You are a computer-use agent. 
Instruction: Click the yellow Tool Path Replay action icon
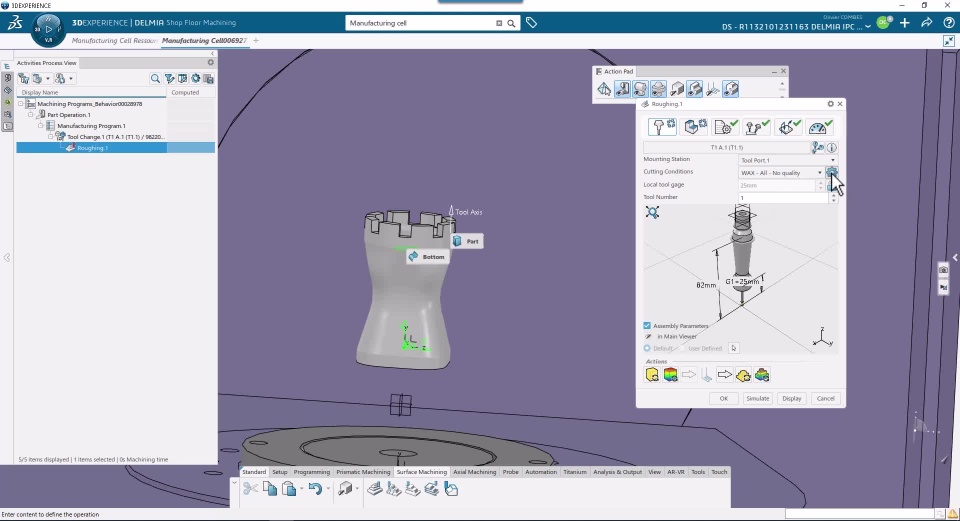pyautogui.click(x=653, y=375)
